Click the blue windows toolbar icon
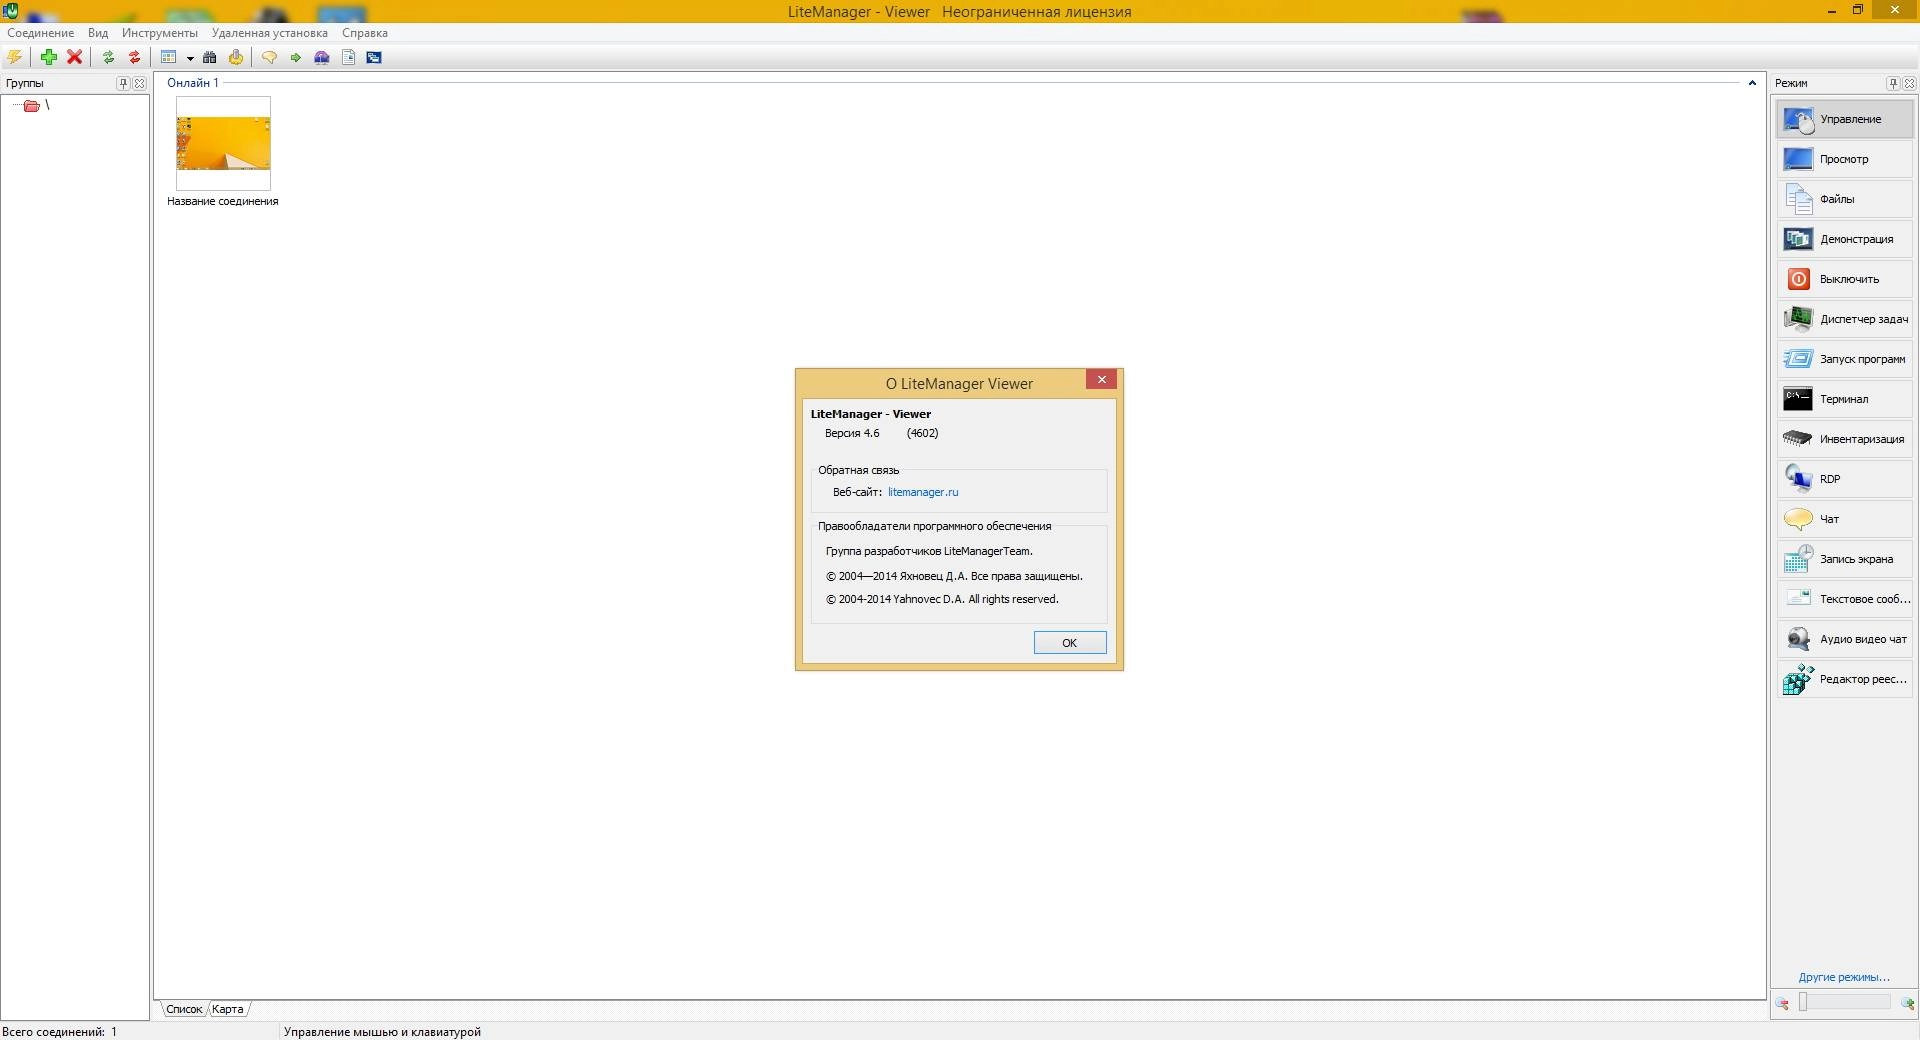The height and width of the screenshot is (1040, 1920). 374,57
